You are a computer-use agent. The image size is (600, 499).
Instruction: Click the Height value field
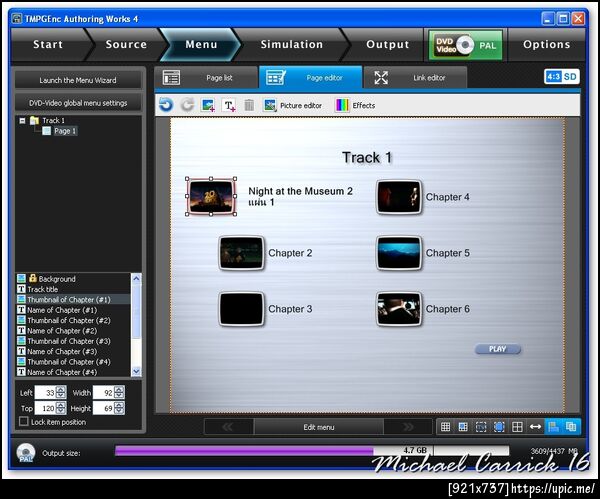pos(103,408)
